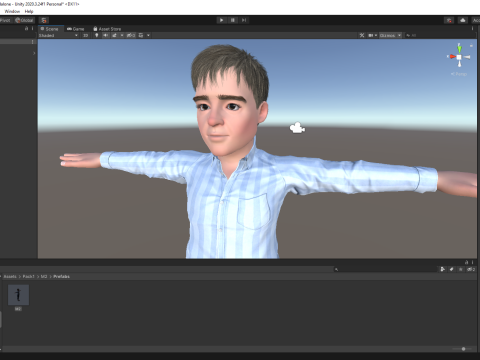Viewport: 480px width, 360px height.
Task: Click the Search by Label icon
Action: (x=452, y=269)
